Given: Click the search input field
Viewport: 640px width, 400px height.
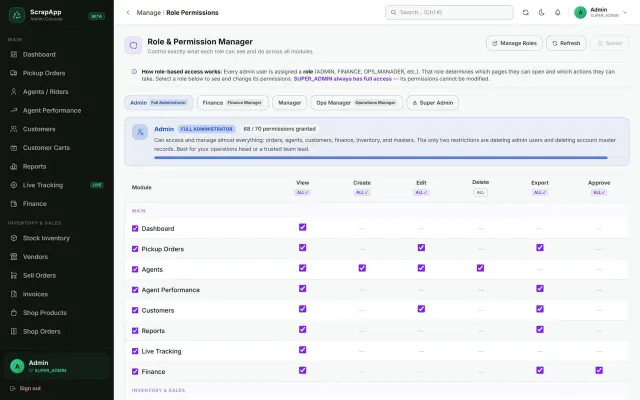Looking at the screenshot, I should click(x=449, y=13).
